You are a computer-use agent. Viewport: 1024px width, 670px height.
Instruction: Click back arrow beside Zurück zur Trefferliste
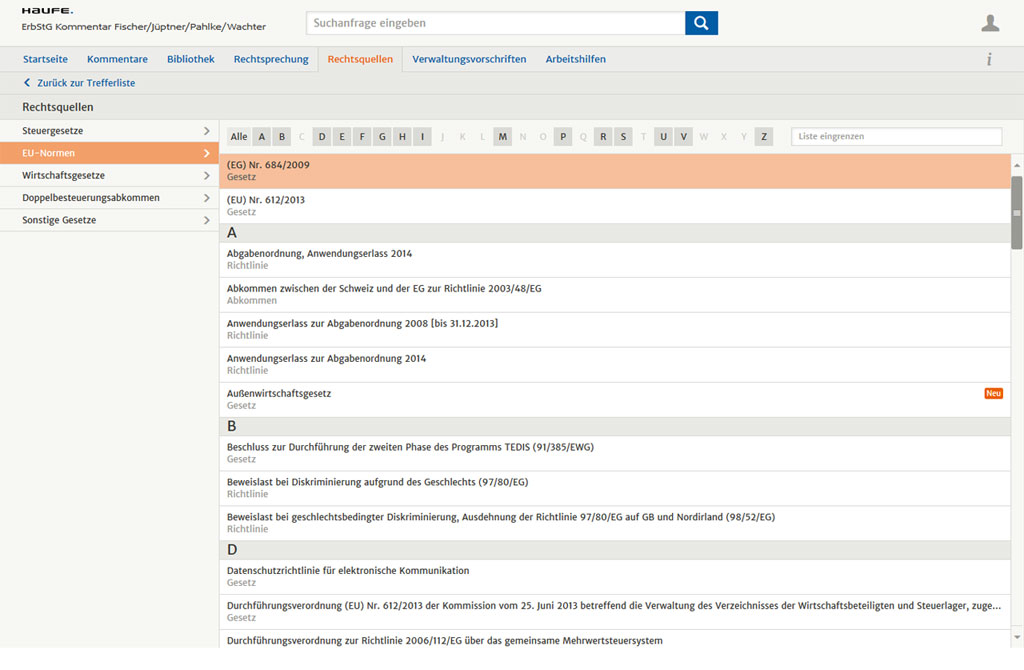27,83
